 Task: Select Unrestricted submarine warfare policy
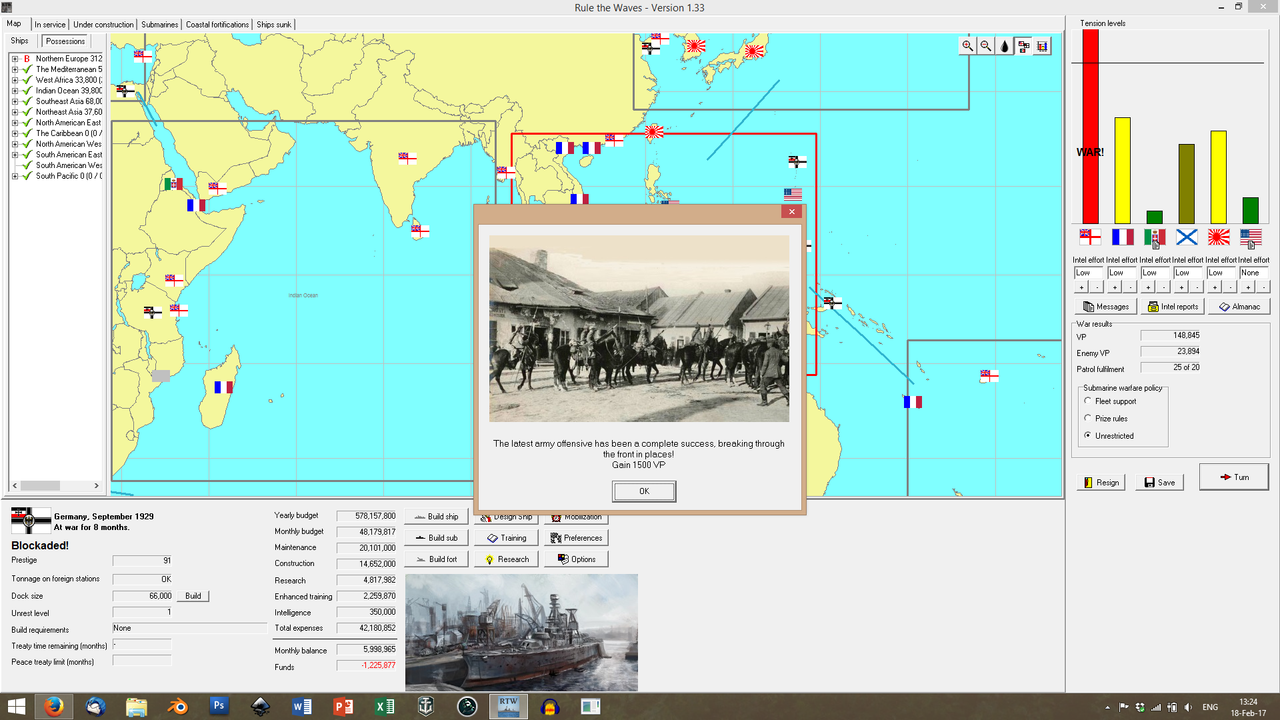1088,434
